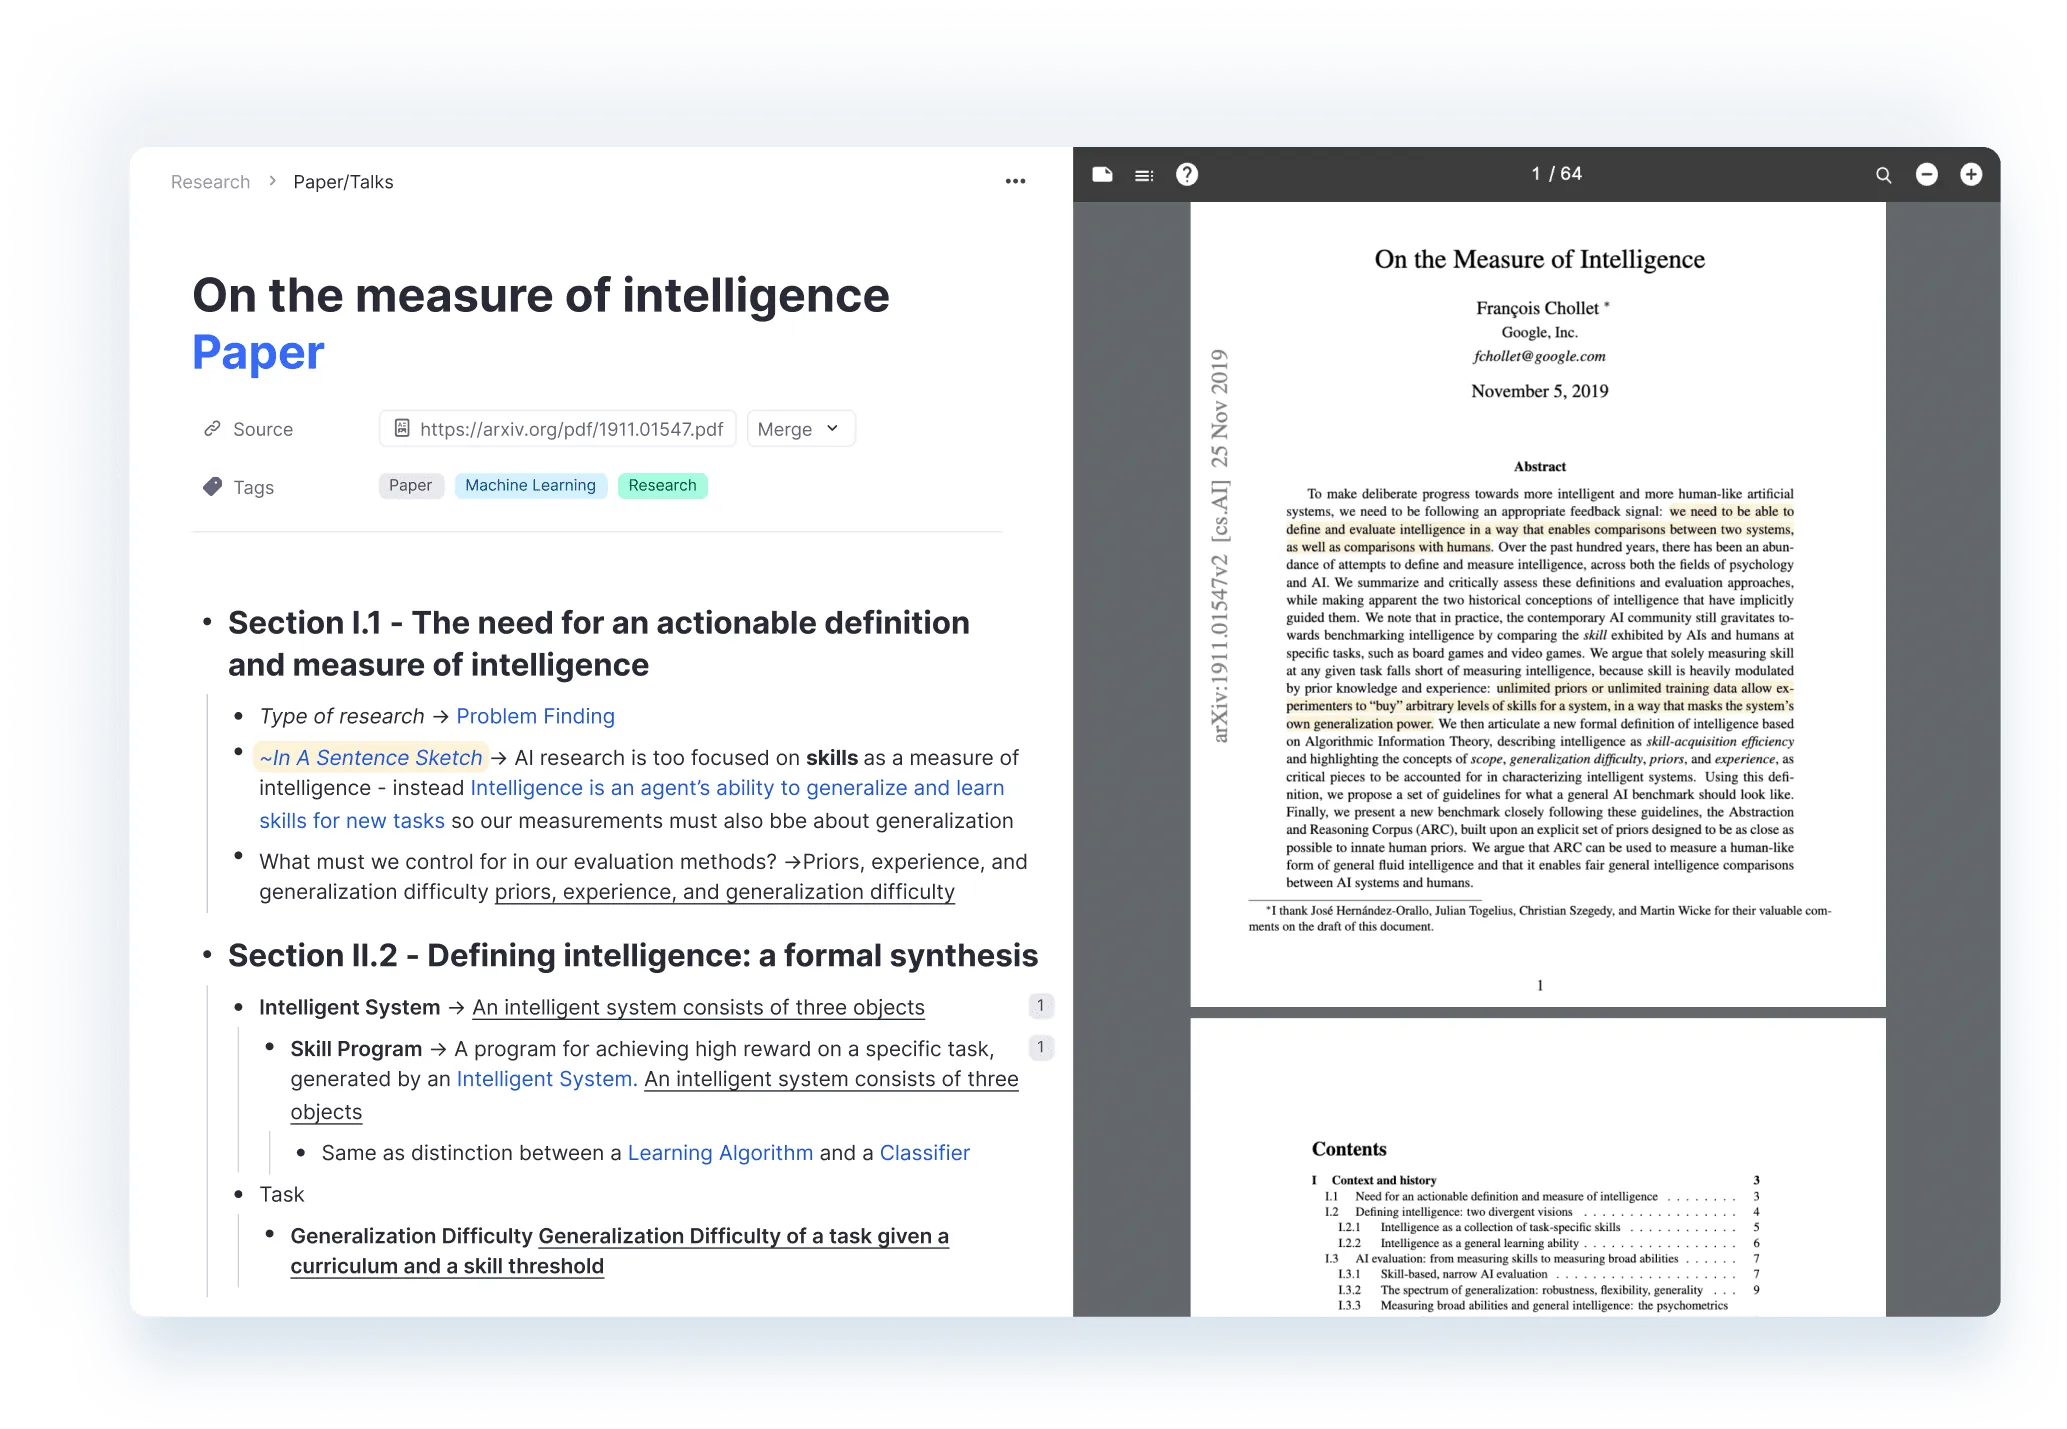
Task: Click the Tags label icon
Action: 212,486
